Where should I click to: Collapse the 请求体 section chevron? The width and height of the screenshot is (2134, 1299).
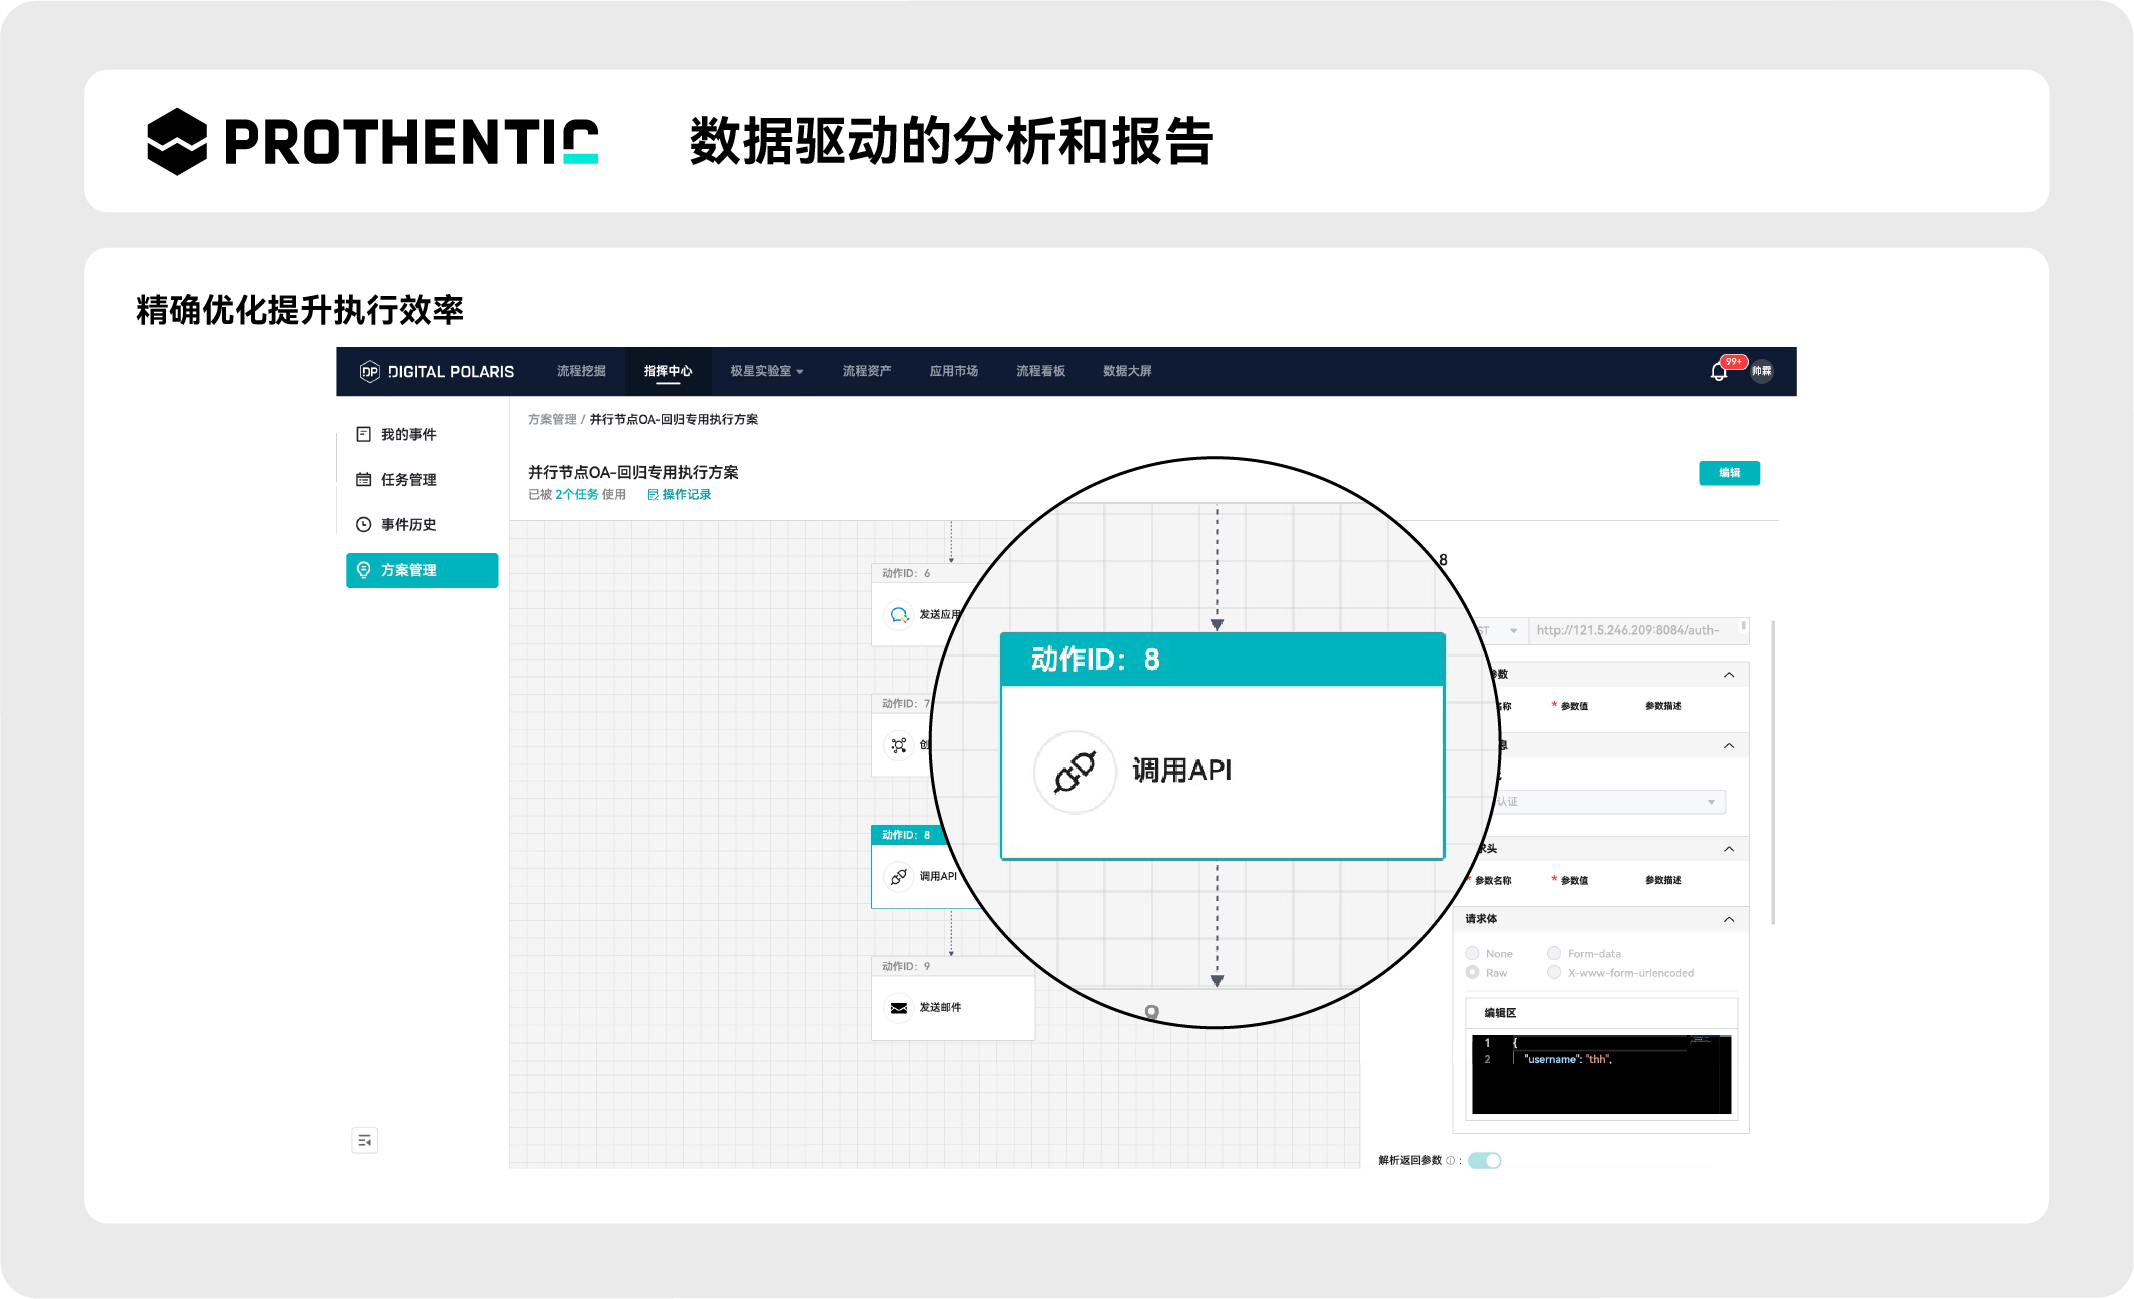tap(1729, 919)
